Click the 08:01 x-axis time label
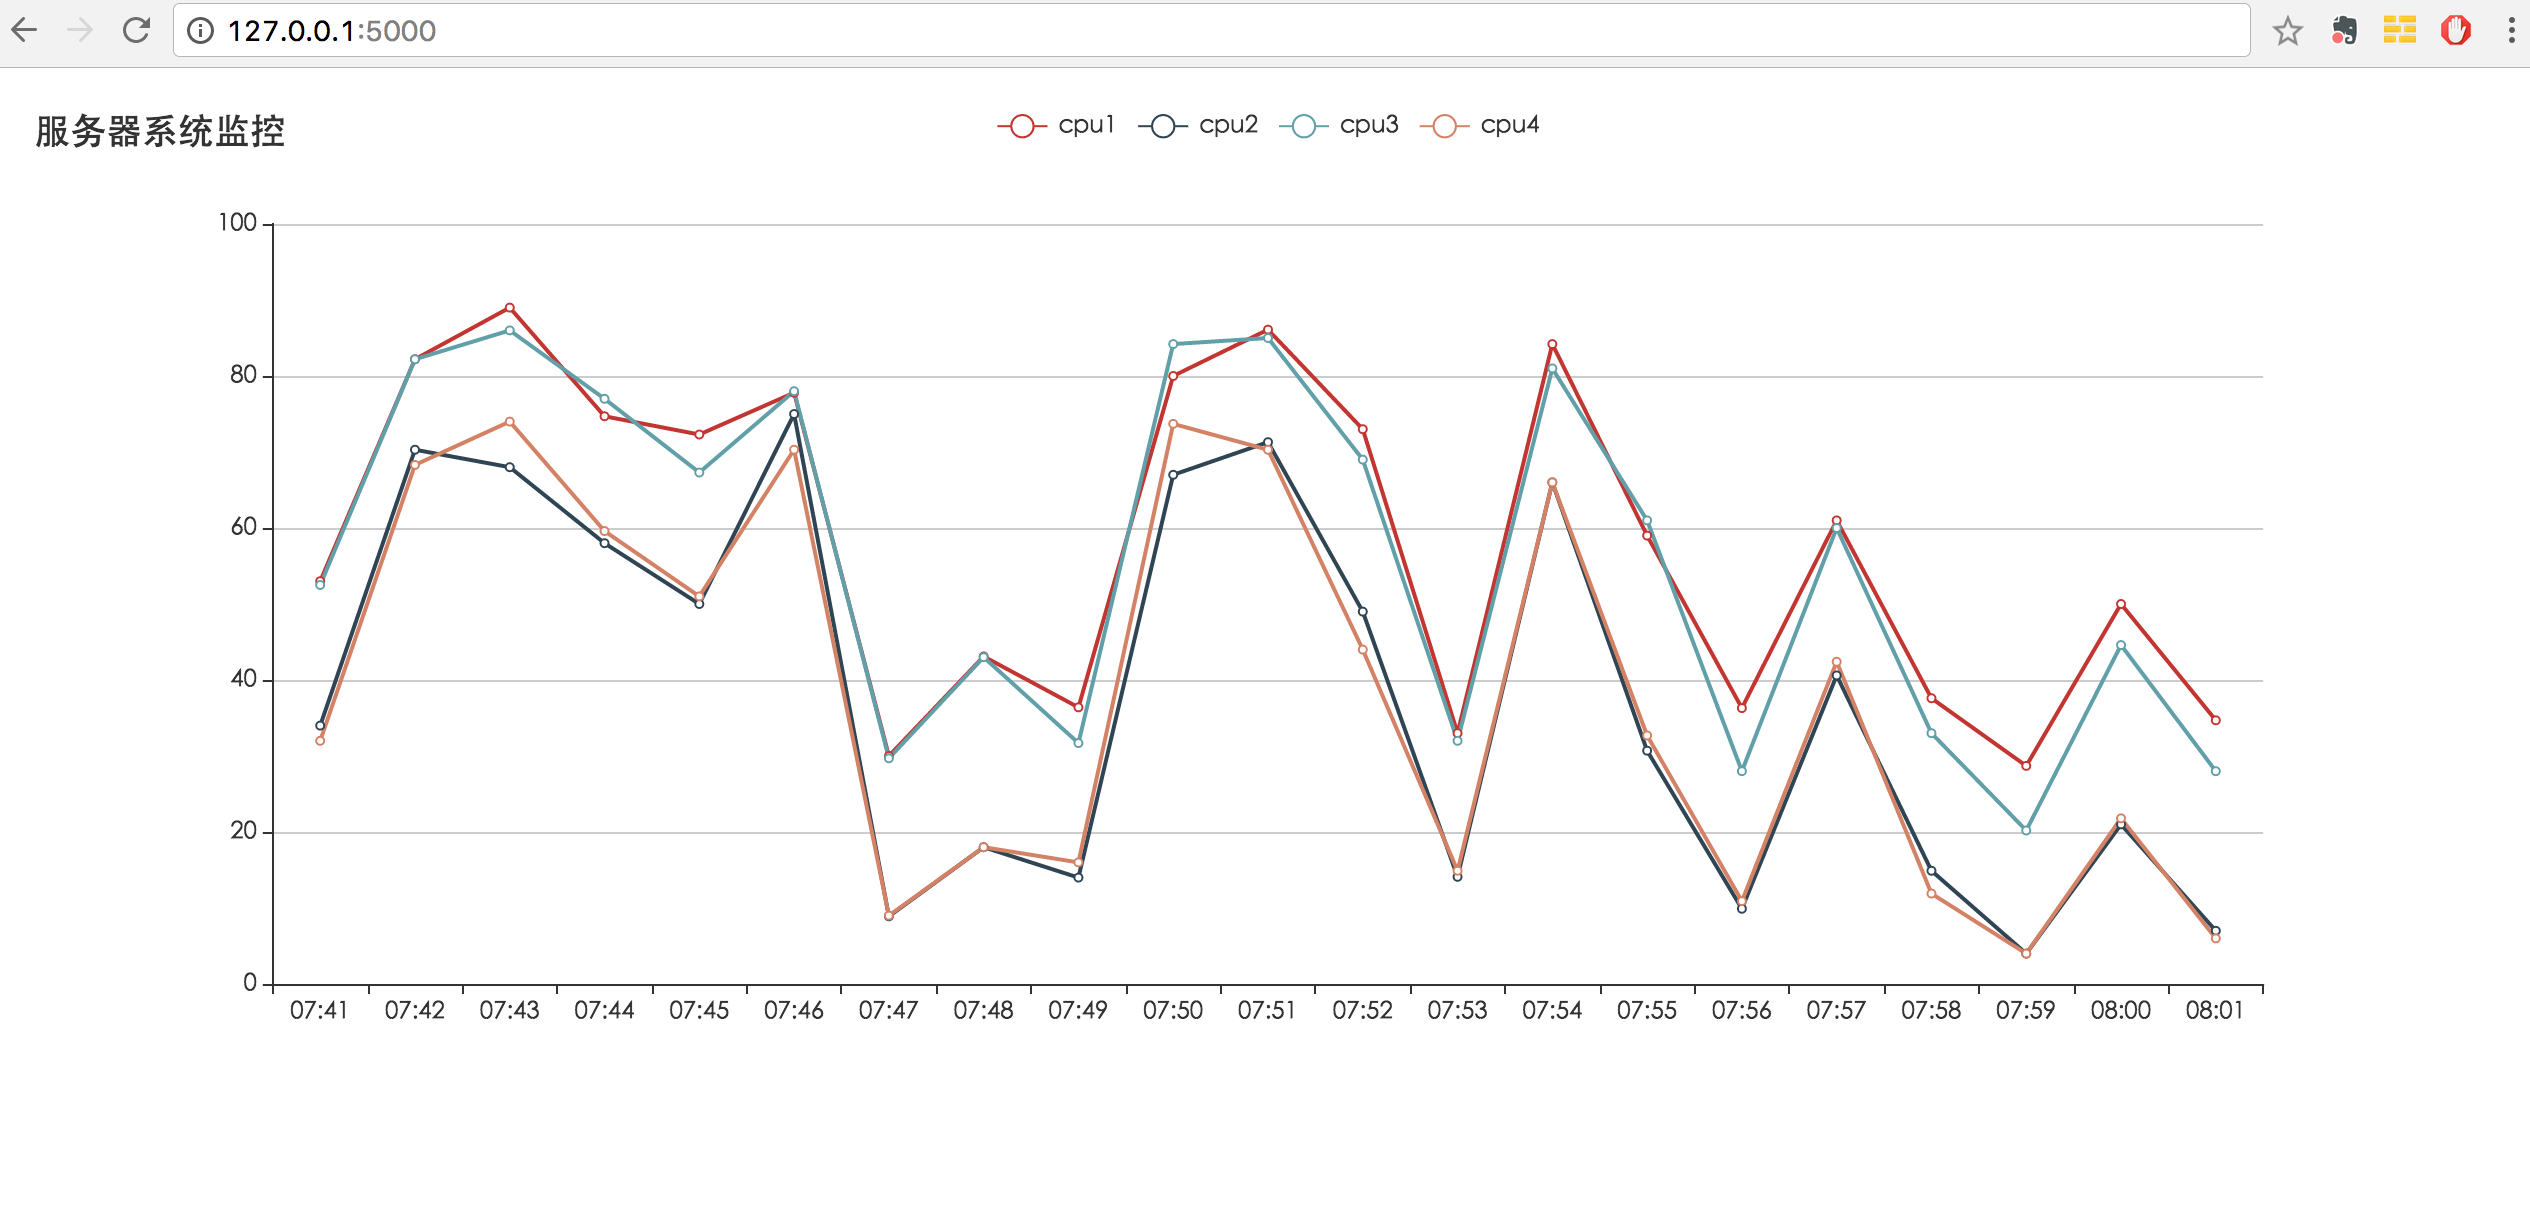Viewport: 2530px width, 1228px height. pyautogui.click(x=2214, y=1011)
